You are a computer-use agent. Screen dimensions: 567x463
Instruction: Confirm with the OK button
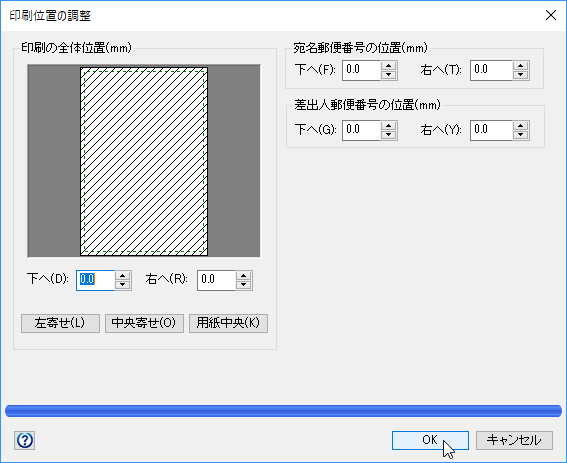pos(430,440)
